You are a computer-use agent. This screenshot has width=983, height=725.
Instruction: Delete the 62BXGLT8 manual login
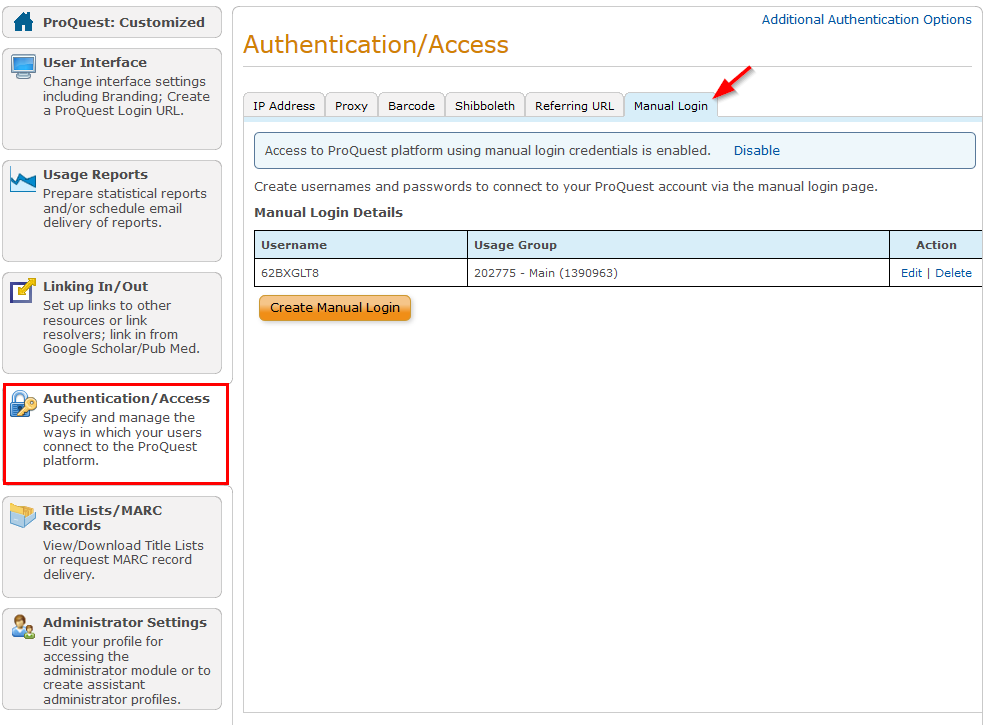point(953,272)
